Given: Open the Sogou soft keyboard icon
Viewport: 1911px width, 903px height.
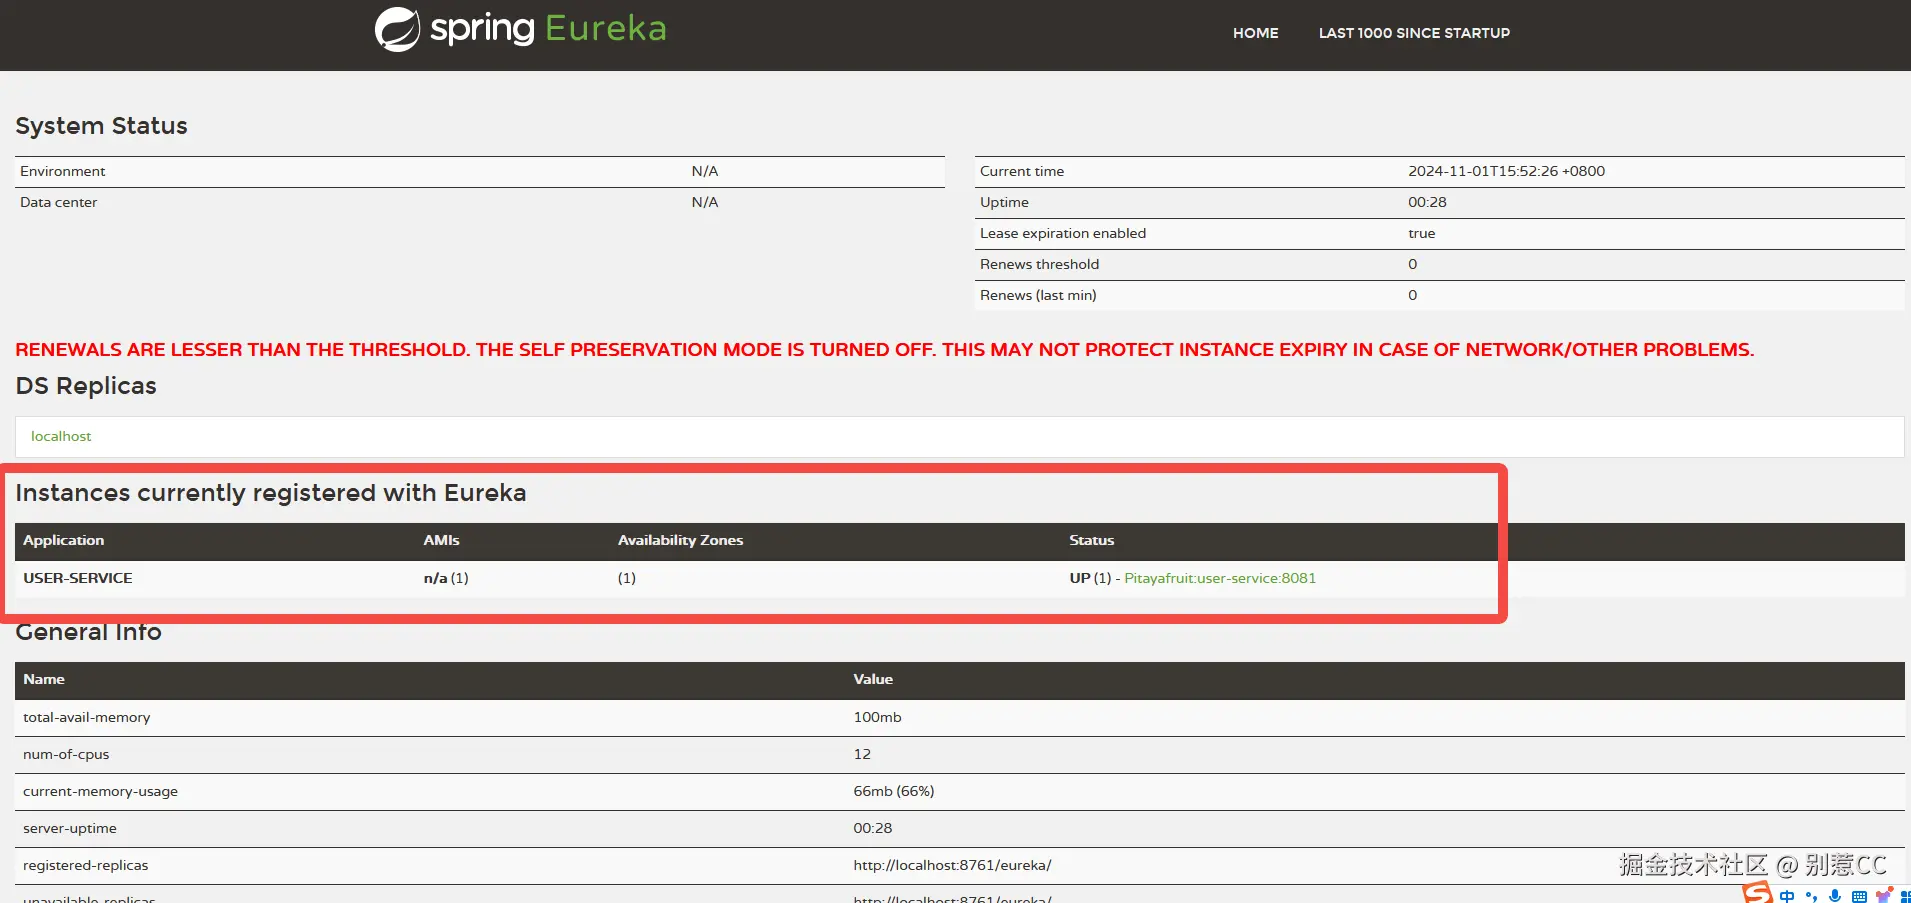Looking at the screenshot, I should pyautogui.click(x=1859, y=896).
